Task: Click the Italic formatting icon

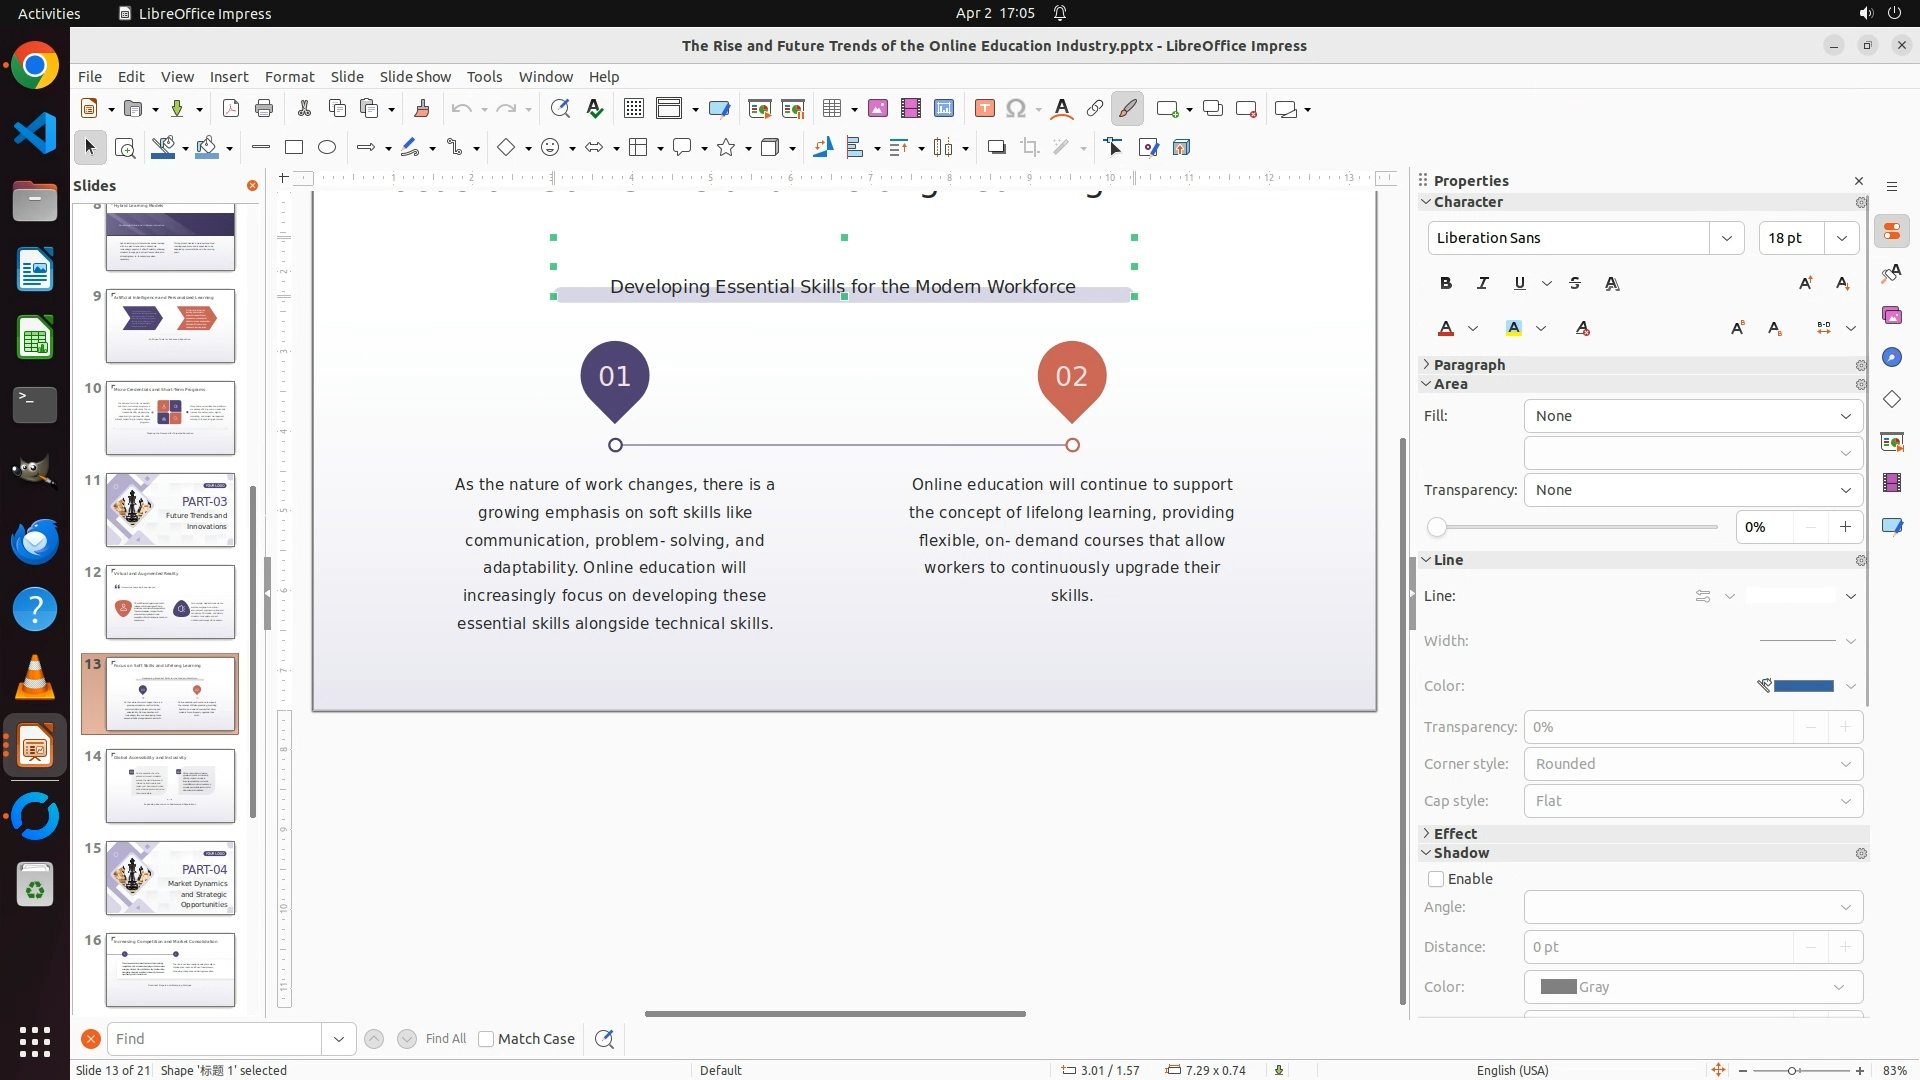Action: pyautogui.click(x=1483, y=284)
